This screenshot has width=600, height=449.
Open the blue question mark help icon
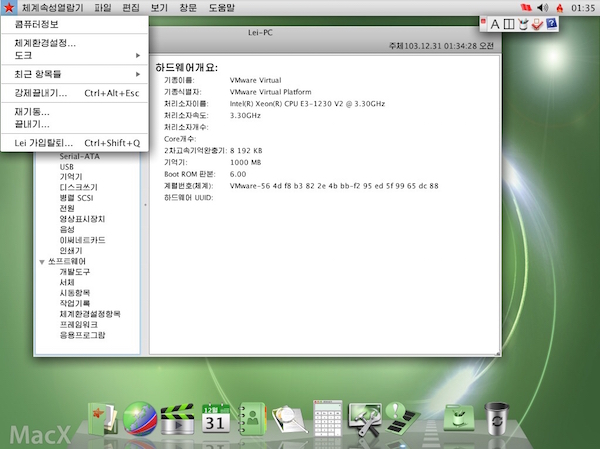point(551,24)
